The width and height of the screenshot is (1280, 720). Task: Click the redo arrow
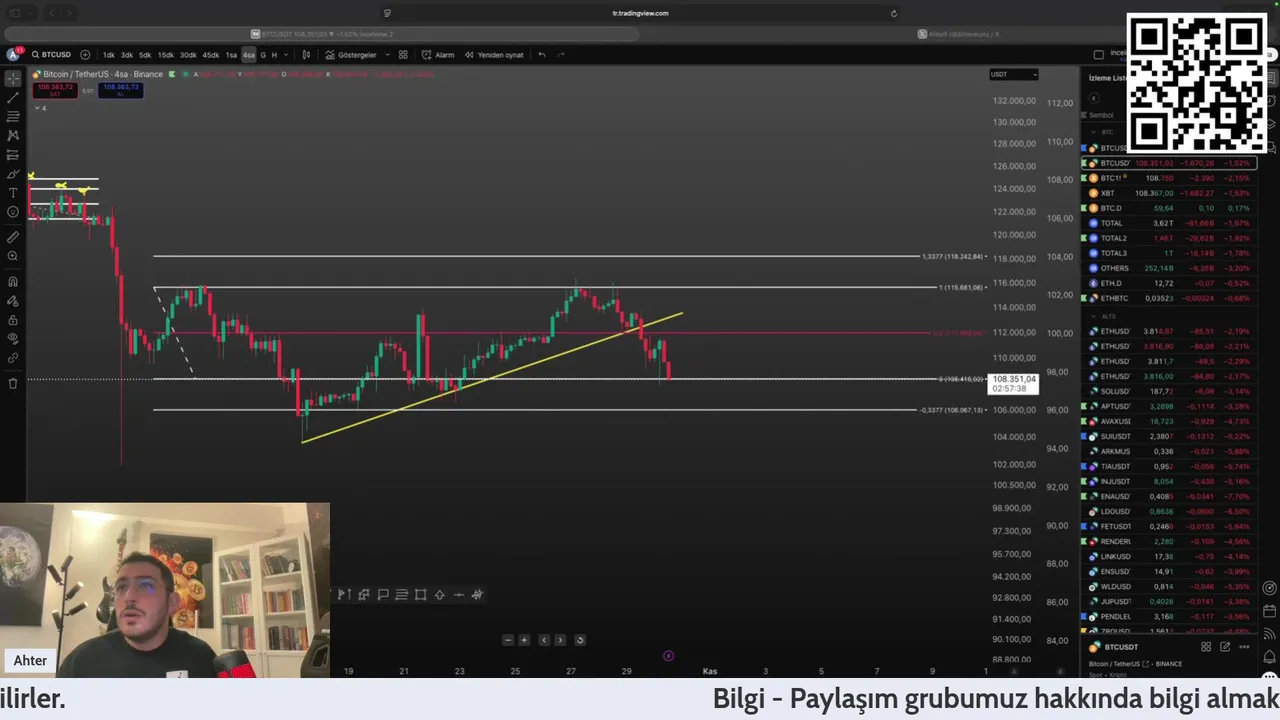coord(561,55)
